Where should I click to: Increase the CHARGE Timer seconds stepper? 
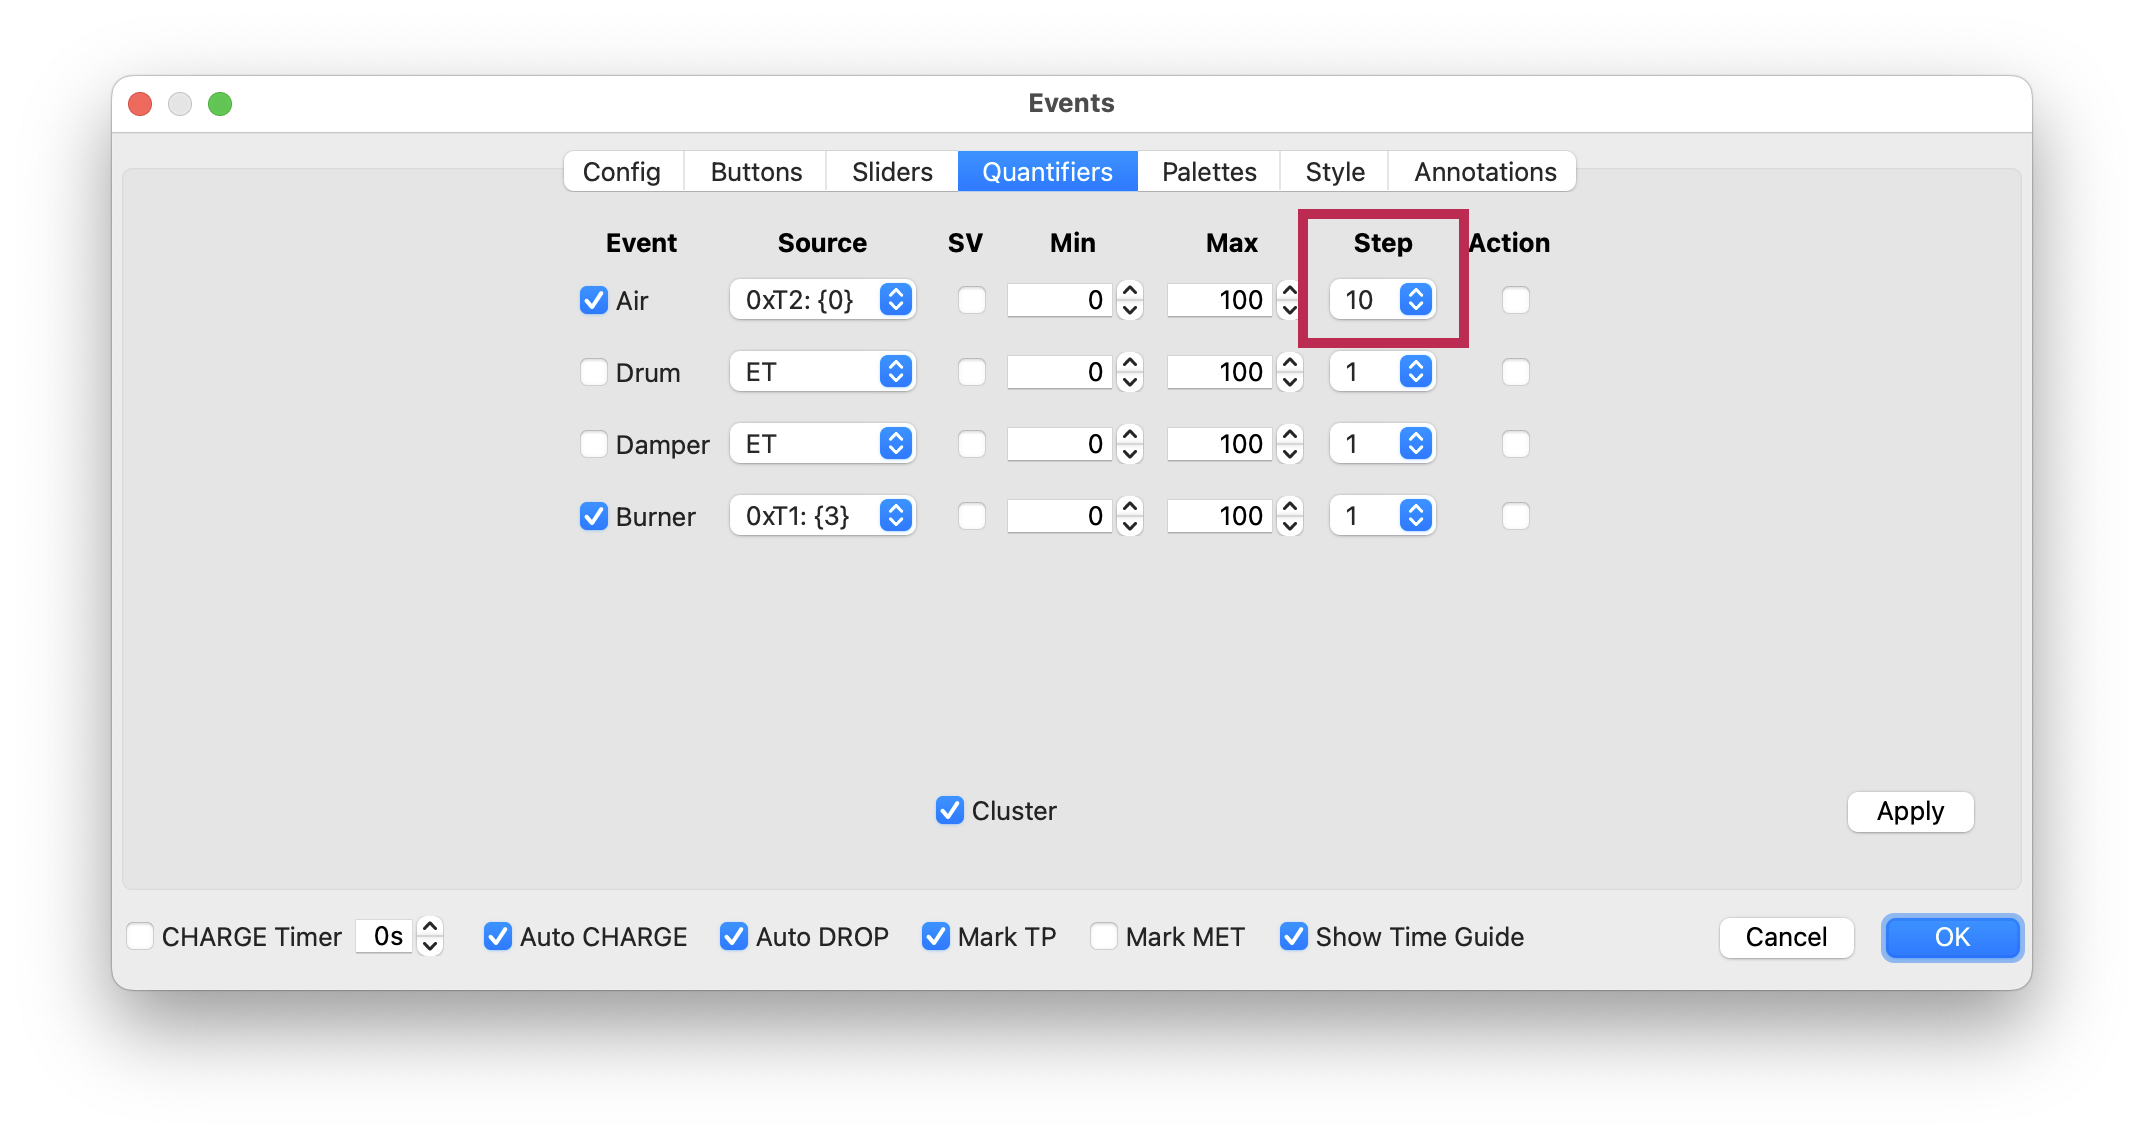point(430,927)
